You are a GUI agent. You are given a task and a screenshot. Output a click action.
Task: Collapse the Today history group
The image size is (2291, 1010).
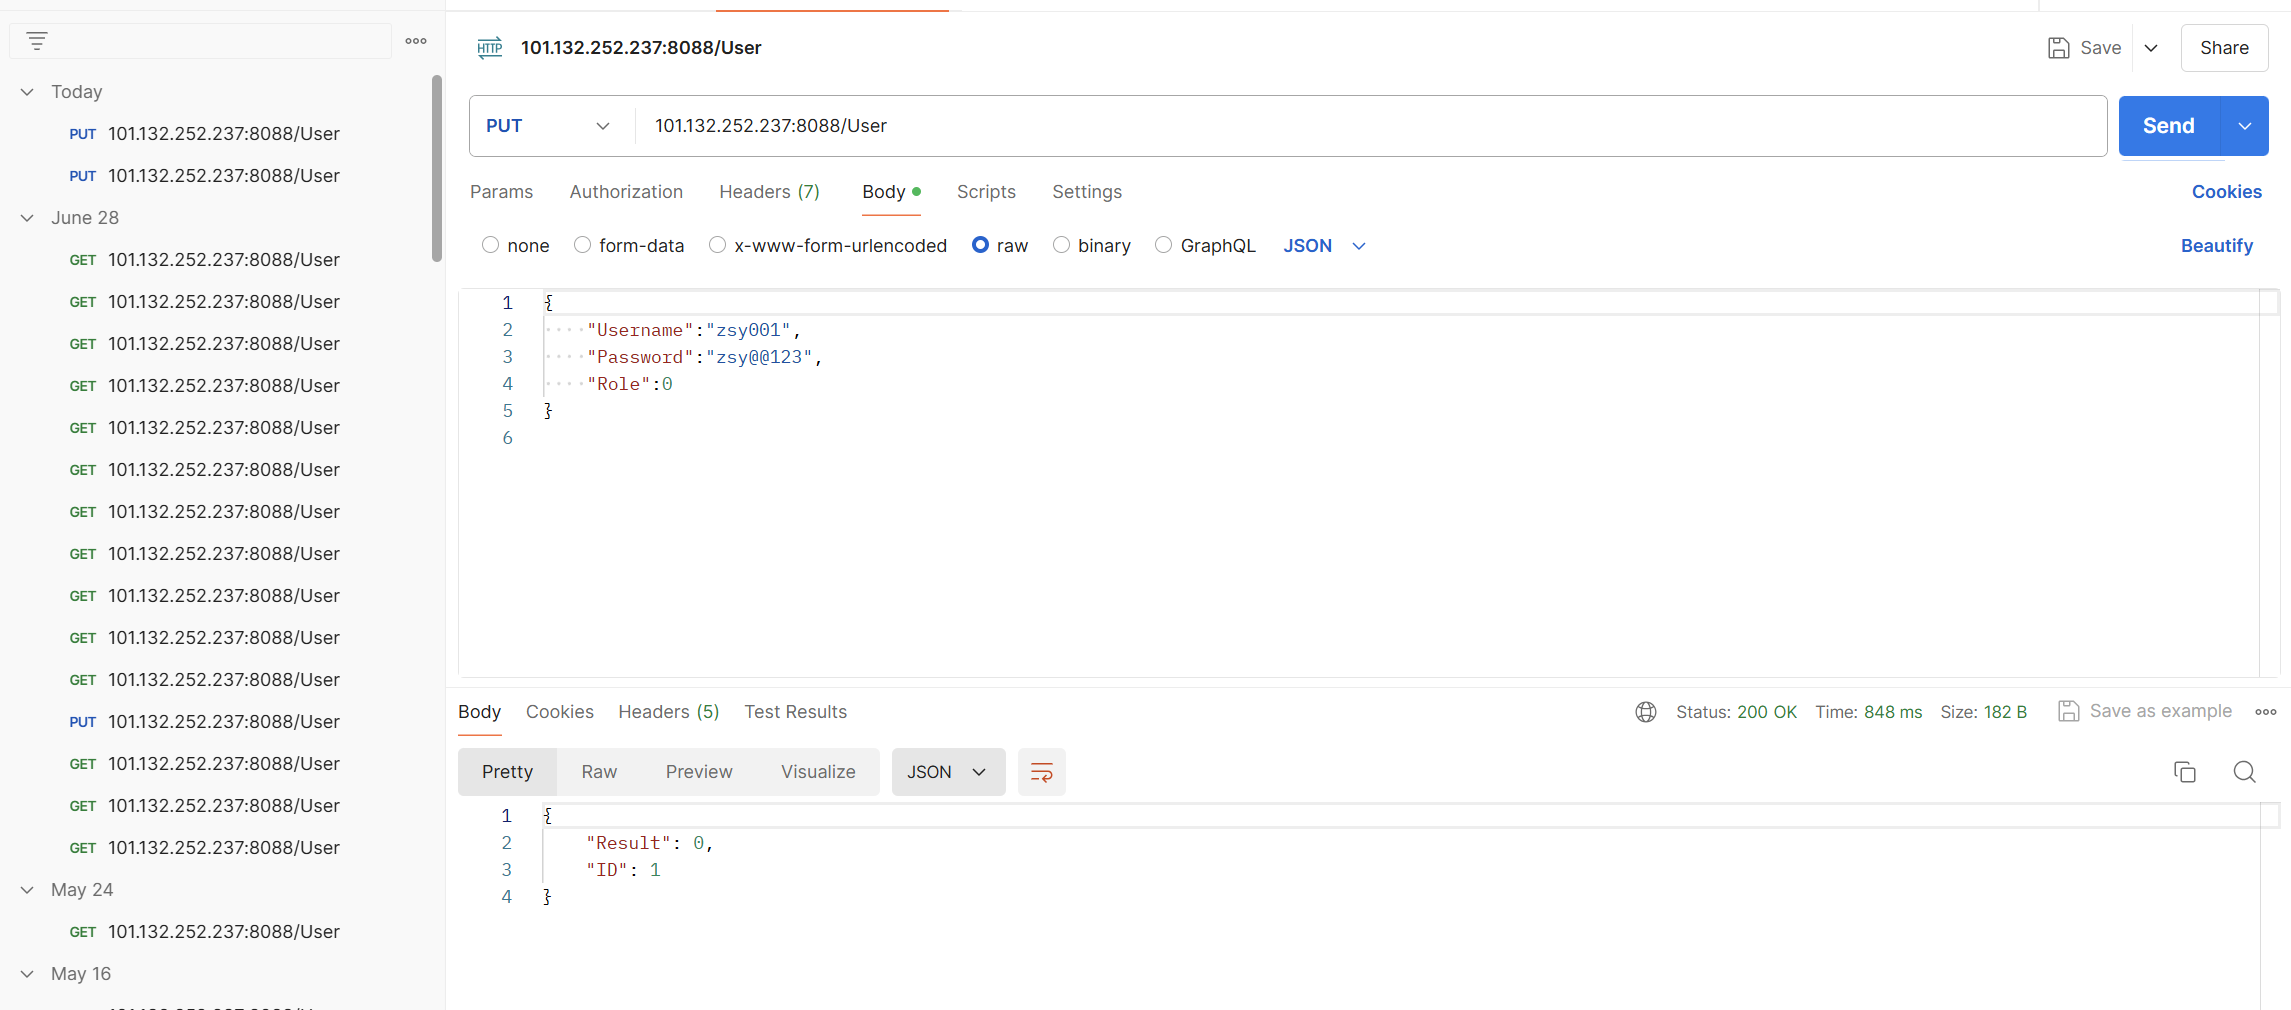coord(27,92)
